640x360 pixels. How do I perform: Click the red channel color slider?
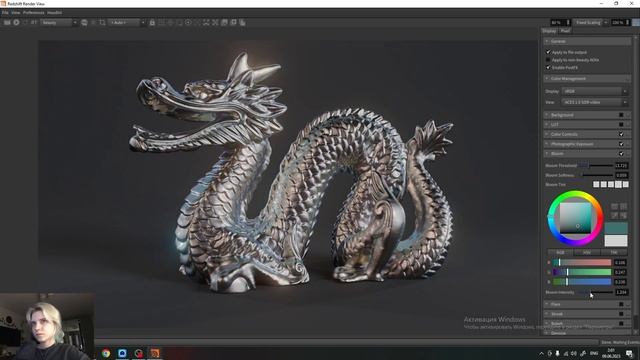pos(582,262)
